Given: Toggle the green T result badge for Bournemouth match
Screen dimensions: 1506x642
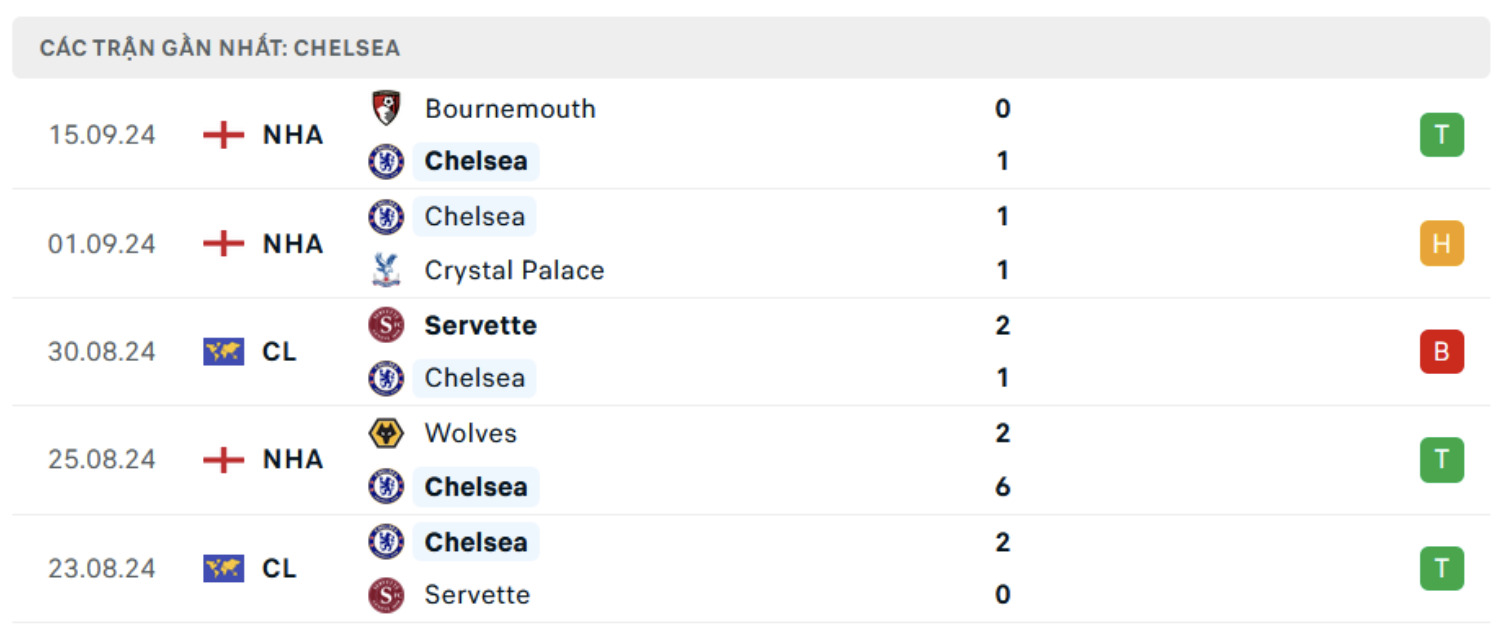Looking at the screenshot, I should (x=1440, y=135).
